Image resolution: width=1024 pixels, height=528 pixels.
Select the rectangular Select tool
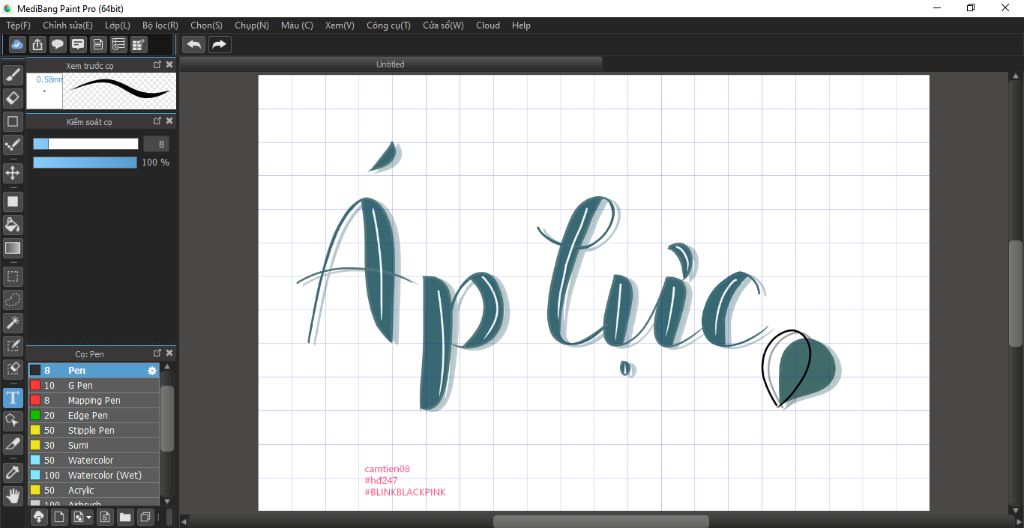pyautogui.click(x=12, y=276)
